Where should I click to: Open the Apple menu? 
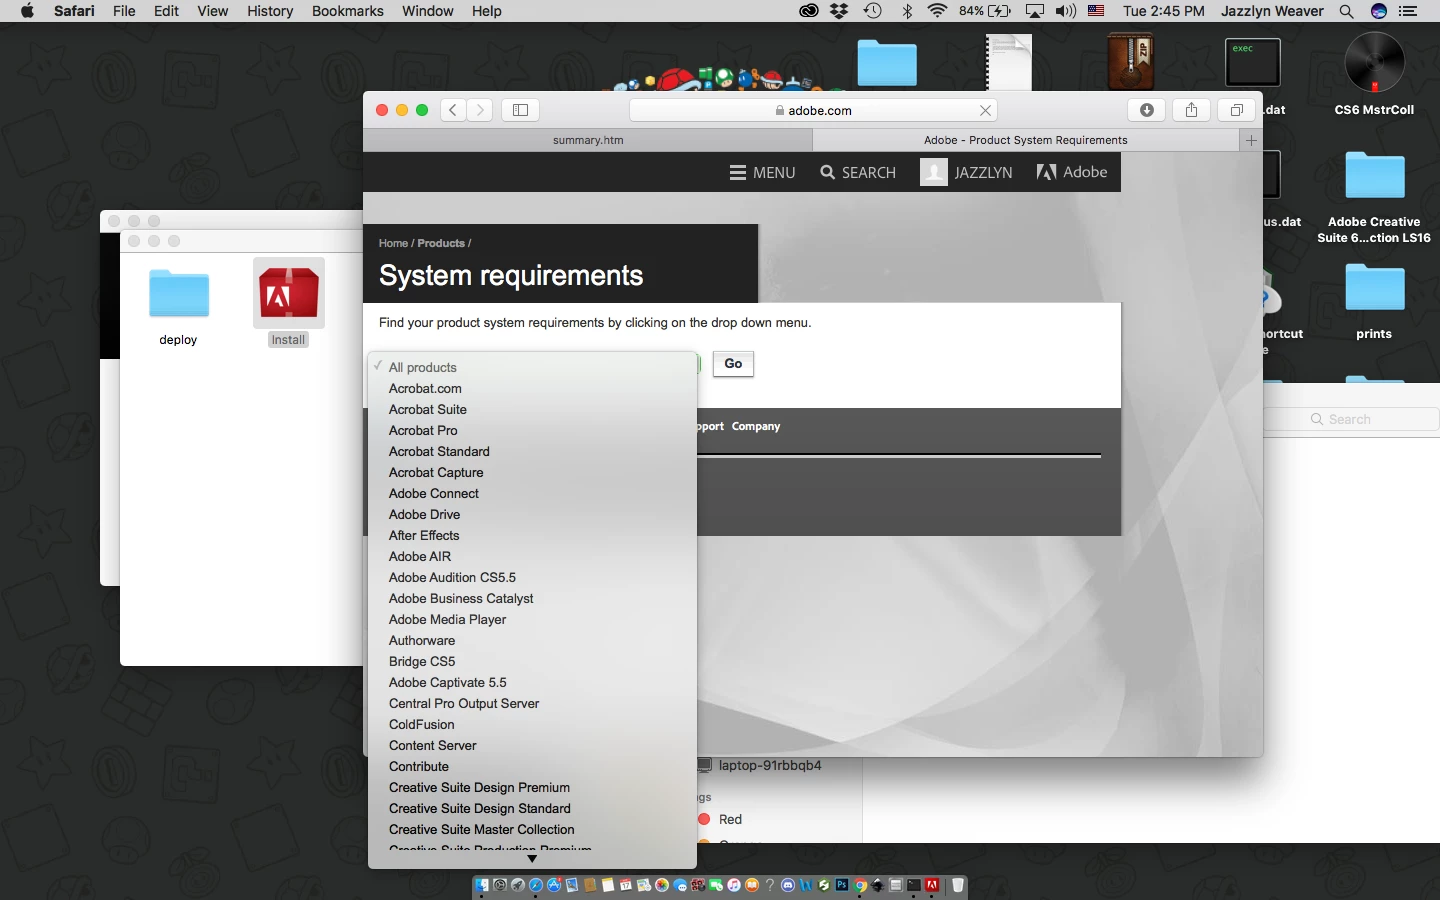point(28,11)
